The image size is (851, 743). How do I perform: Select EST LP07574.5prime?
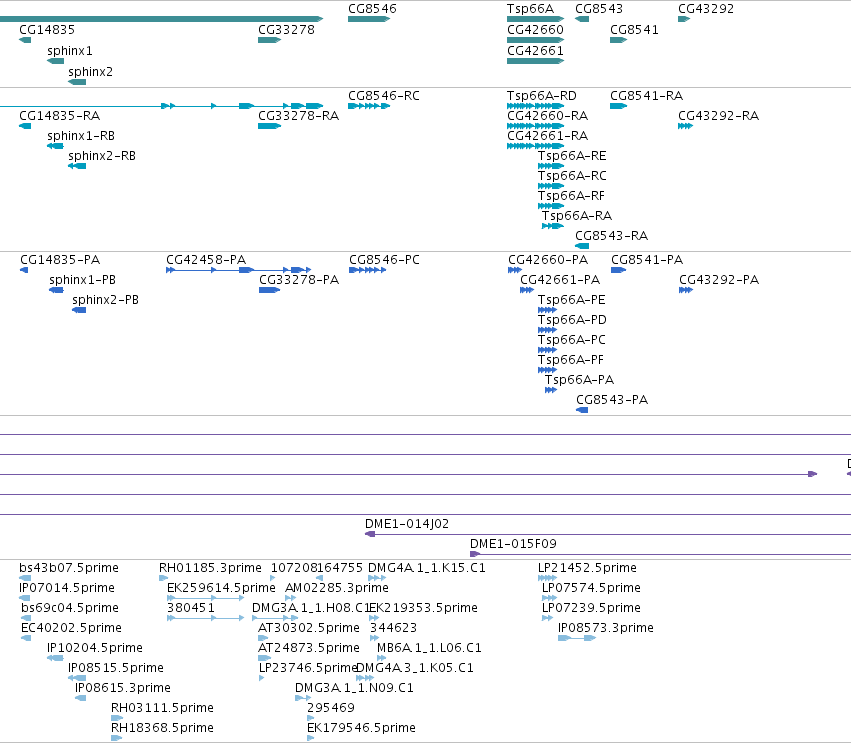pos(549,598)
